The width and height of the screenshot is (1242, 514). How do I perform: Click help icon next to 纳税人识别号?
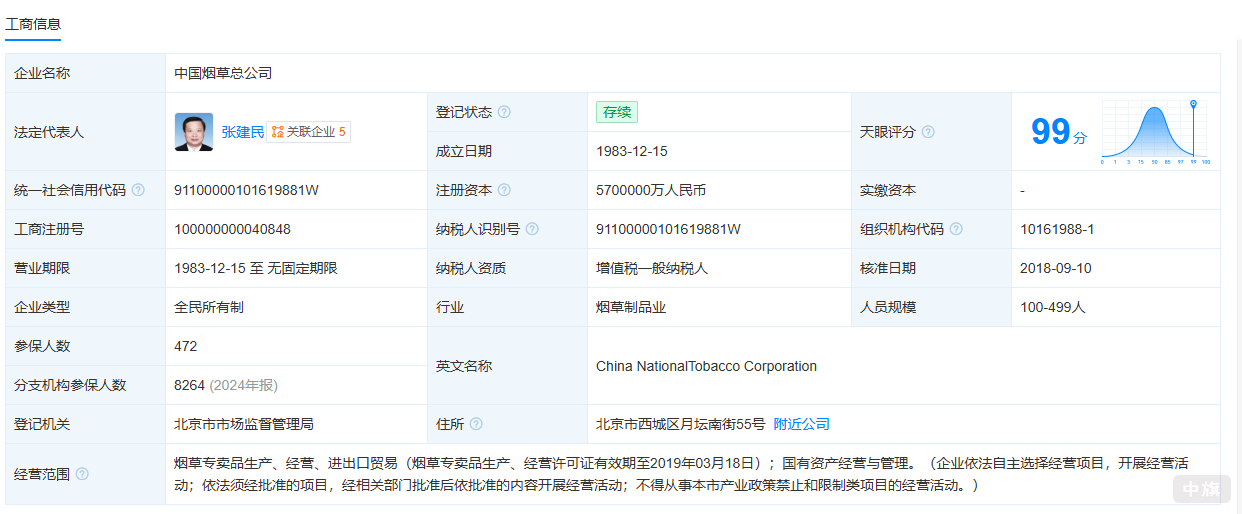point(532,229)
